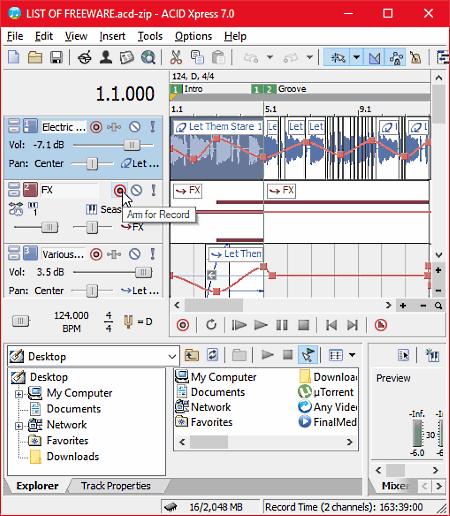Click the Publish person icon in toolbar
The image size is (450, 516).
pos(106,57)
